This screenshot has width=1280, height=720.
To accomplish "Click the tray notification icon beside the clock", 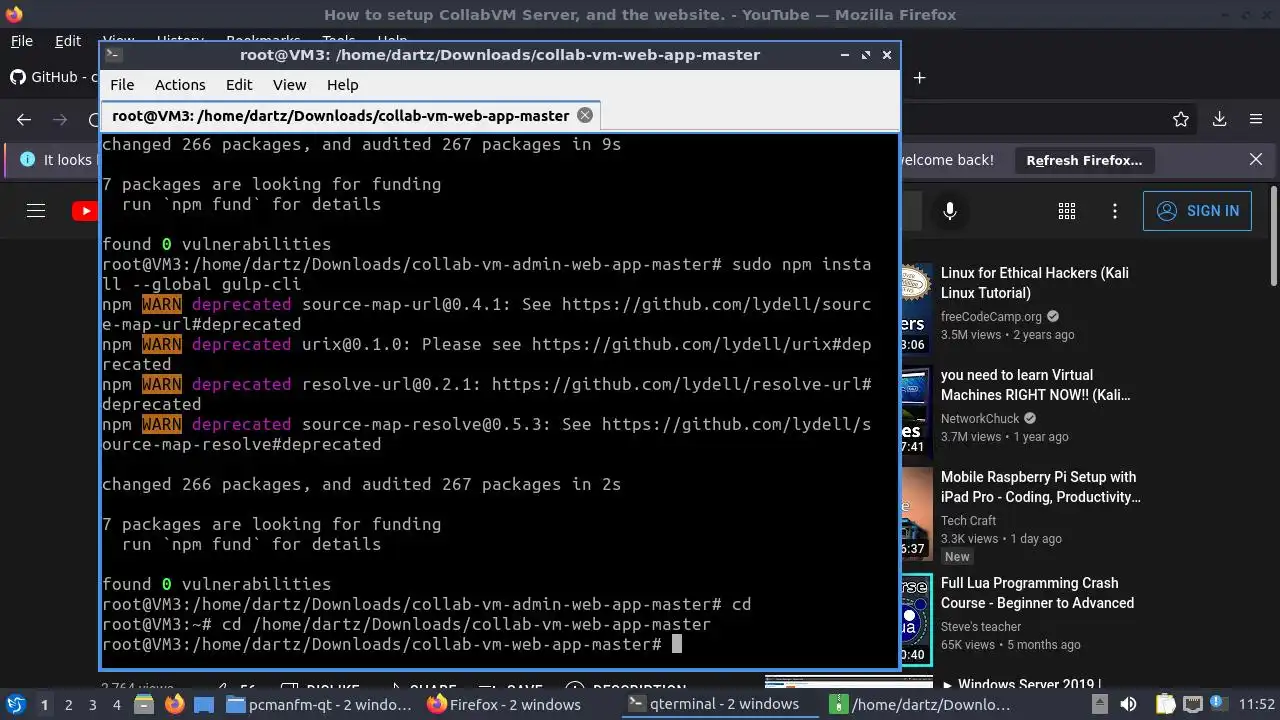I will point(1218,705).
